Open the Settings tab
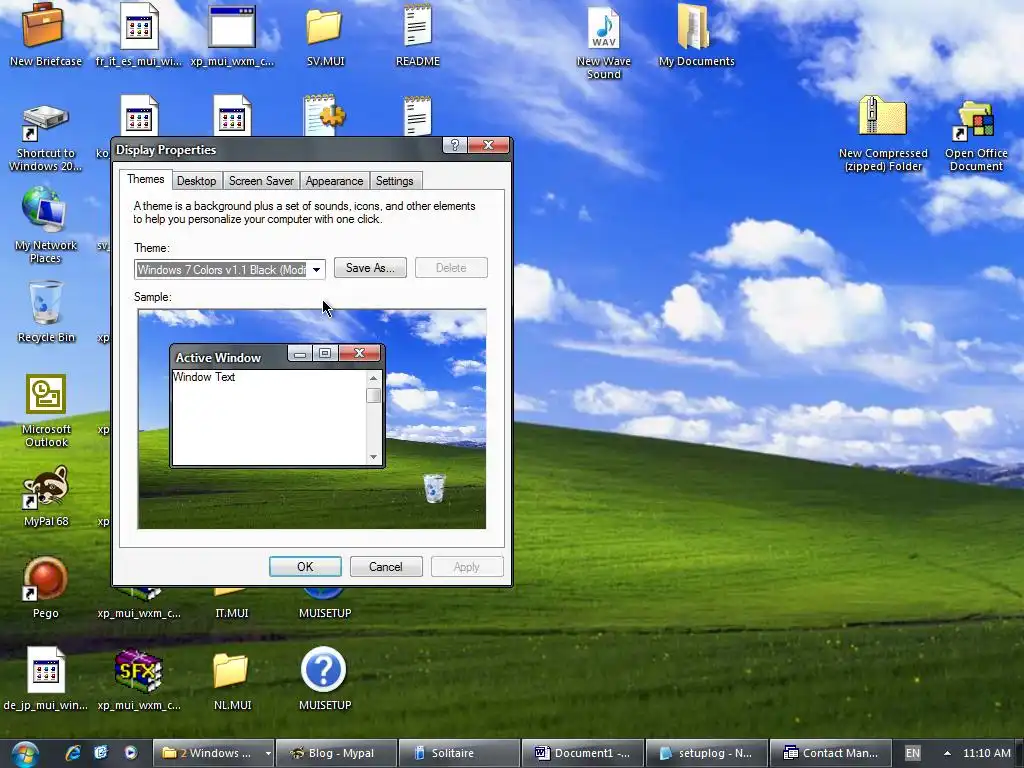The height and width of the screenshot is (768, 1024). point(394,181)
